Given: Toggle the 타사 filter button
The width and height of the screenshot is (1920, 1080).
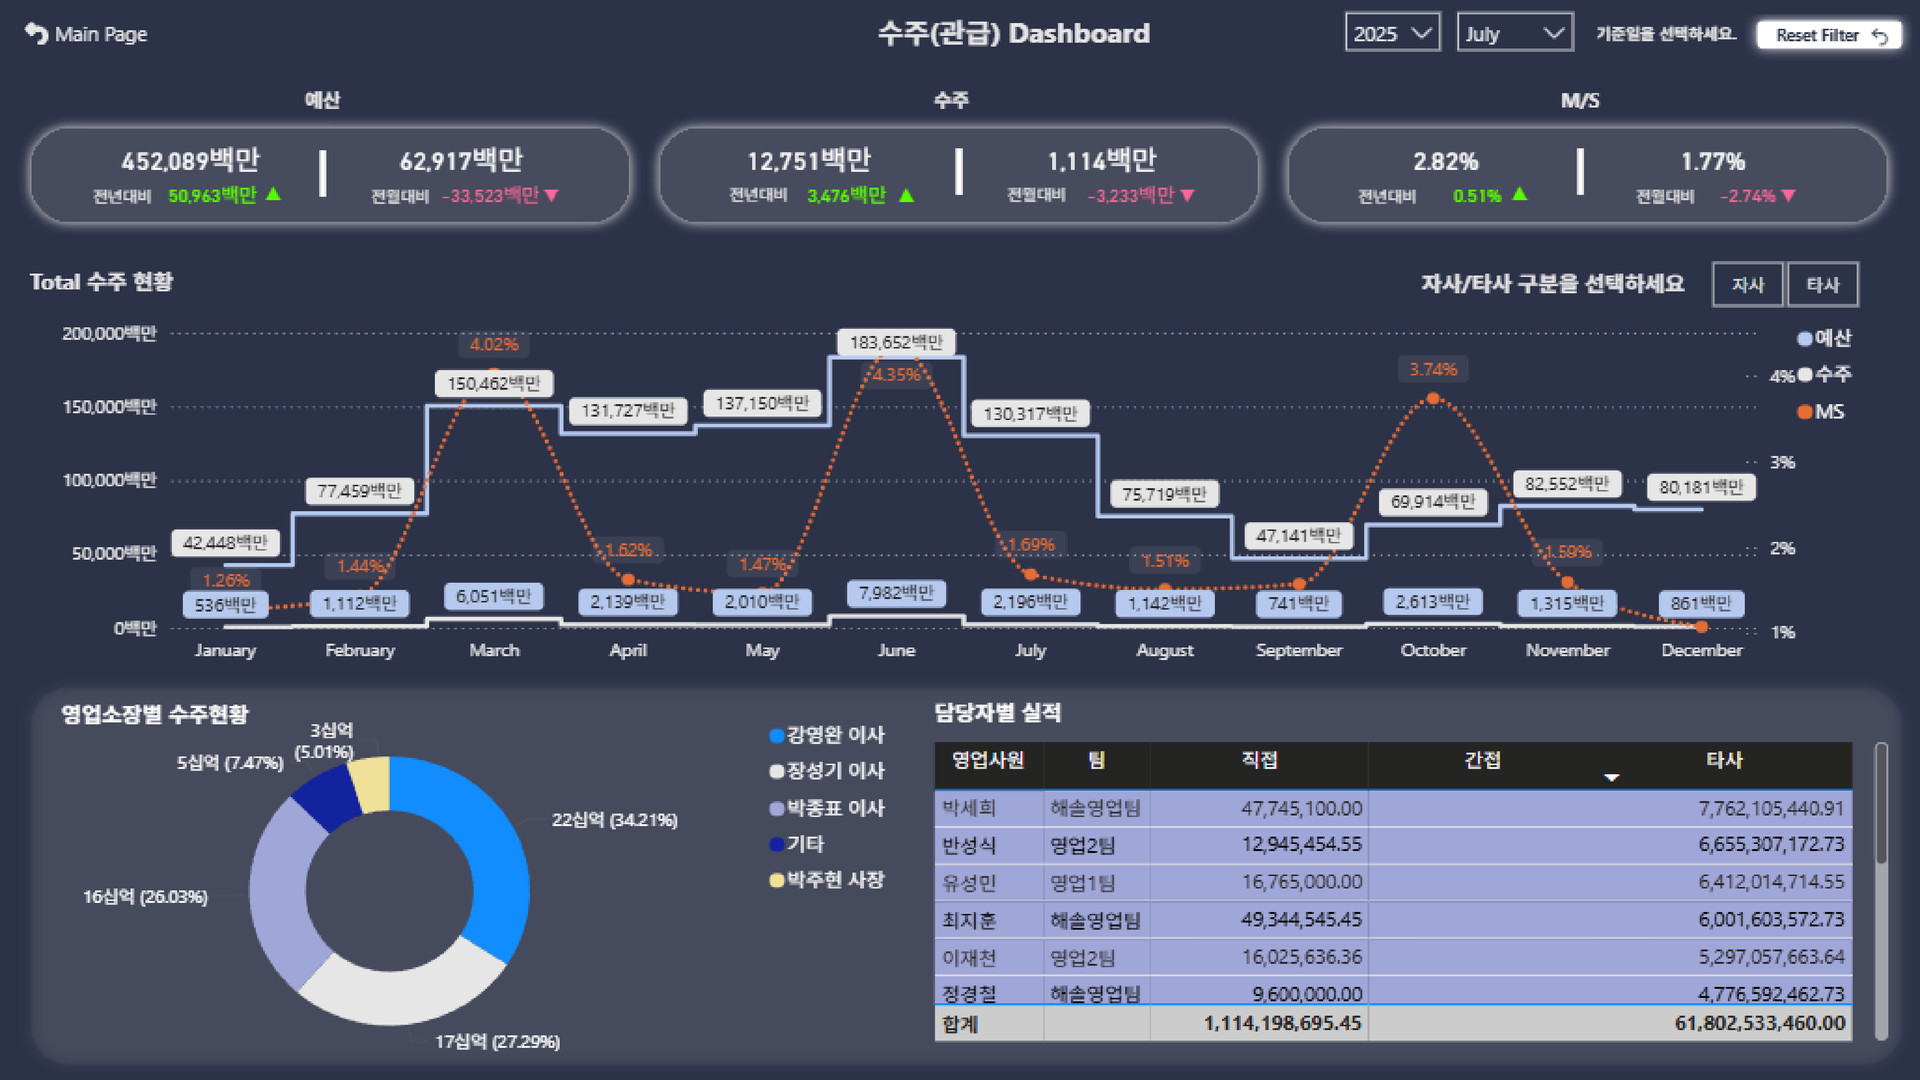Looking at the screenshot, I should point(1822,285).
